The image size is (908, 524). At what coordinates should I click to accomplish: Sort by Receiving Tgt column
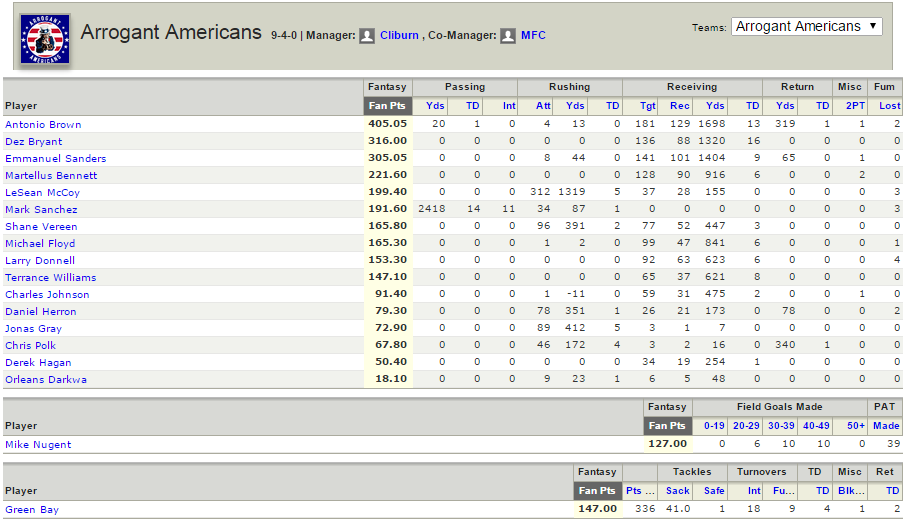(647, 106)
